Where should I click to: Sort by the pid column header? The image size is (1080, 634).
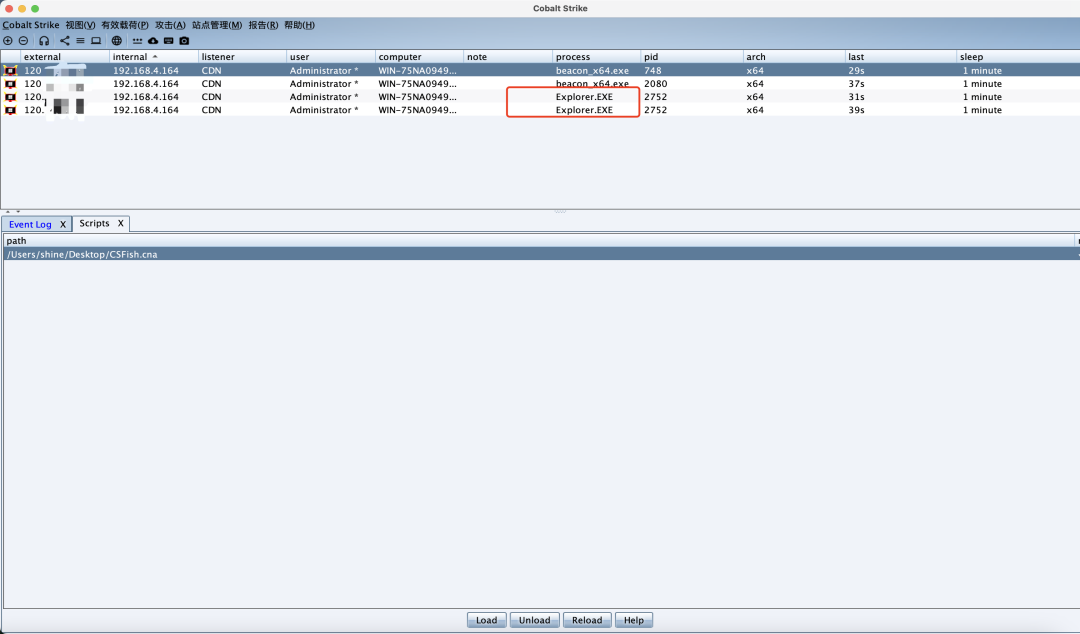point(692,57)
